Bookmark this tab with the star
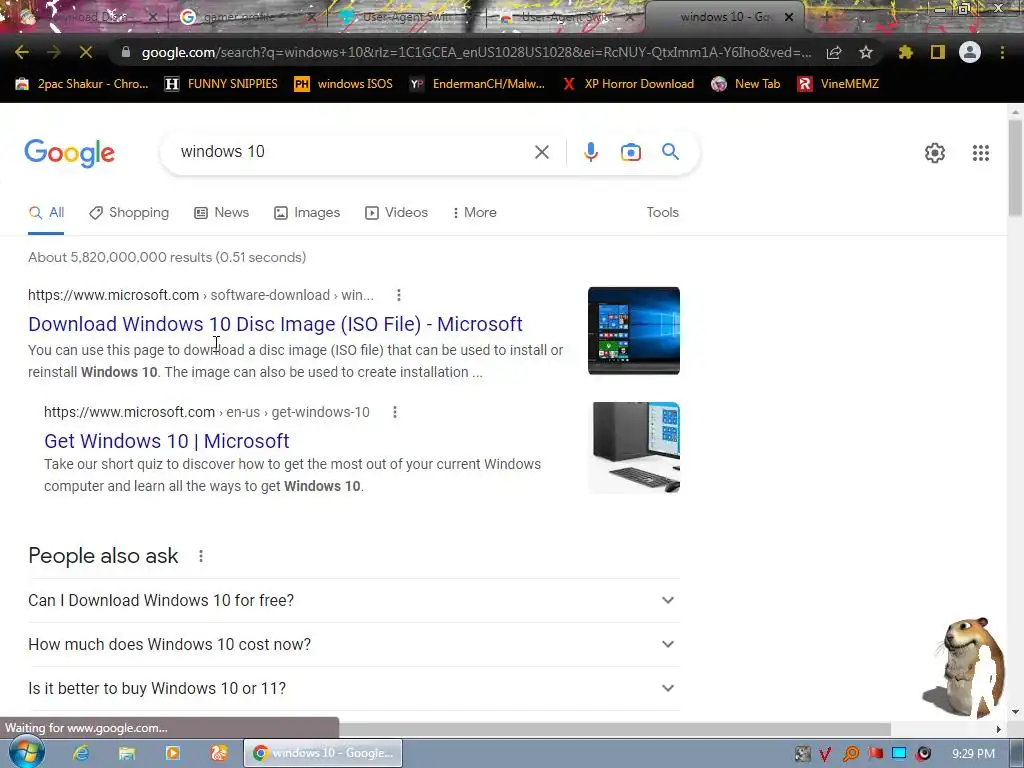Viewport: 1024px width, 768px height. click(866, 52)
